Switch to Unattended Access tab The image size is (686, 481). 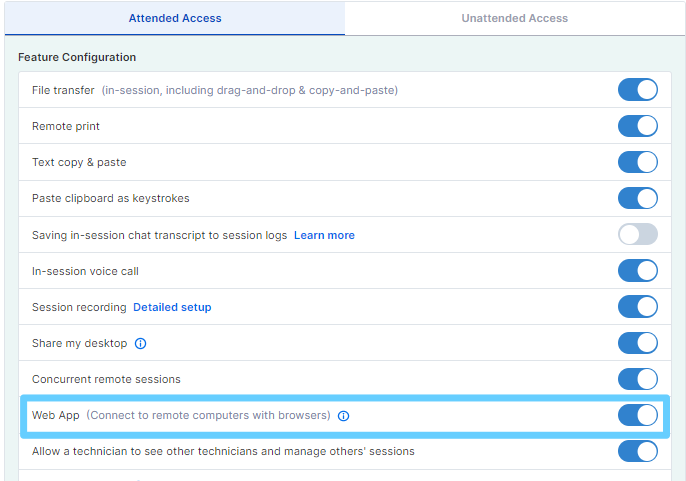coord(515,18)
